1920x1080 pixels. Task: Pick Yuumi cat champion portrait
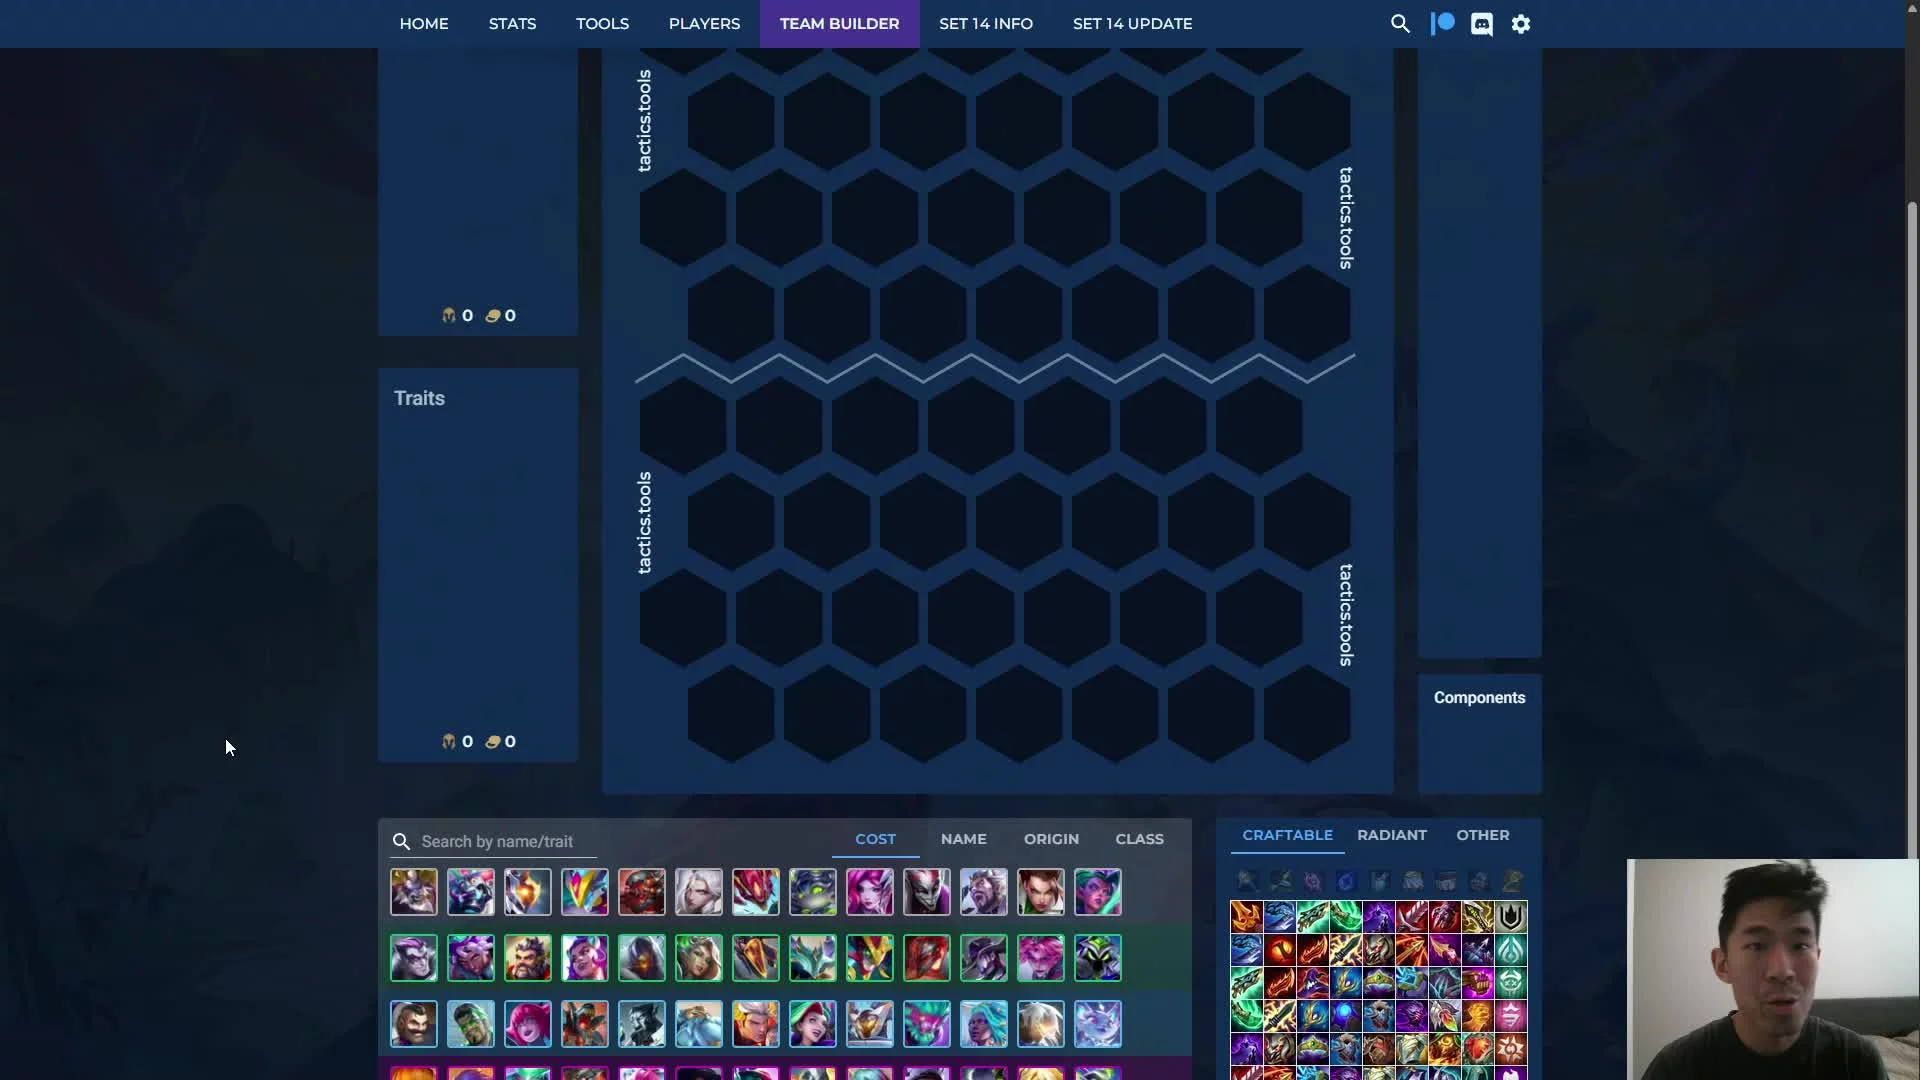tap(1097, 1024)
